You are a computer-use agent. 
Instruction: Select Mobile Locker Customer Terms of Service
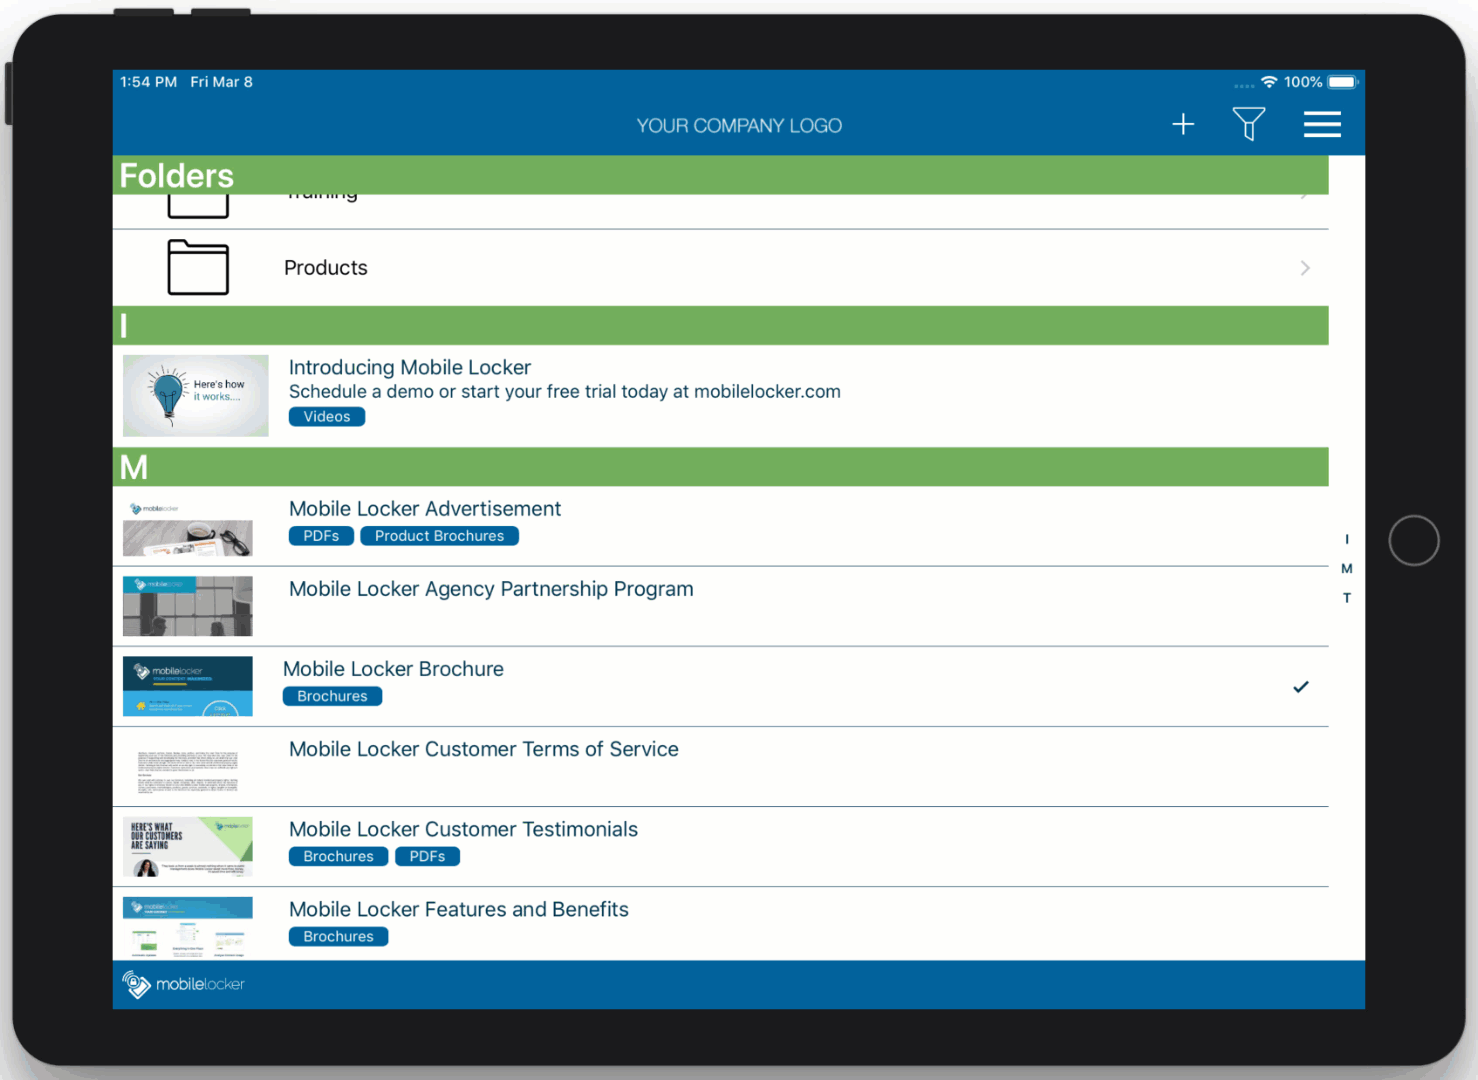(x=484, y=749)
